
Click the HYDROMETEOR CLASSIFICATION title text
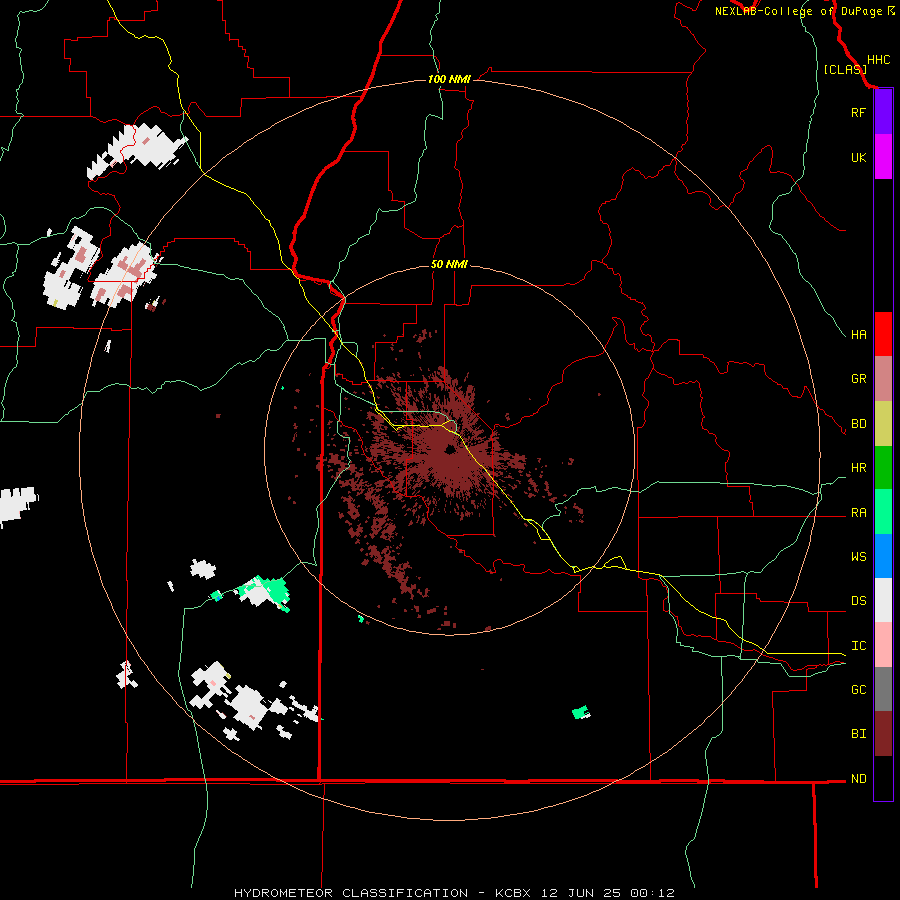click(x=351, y=893)
